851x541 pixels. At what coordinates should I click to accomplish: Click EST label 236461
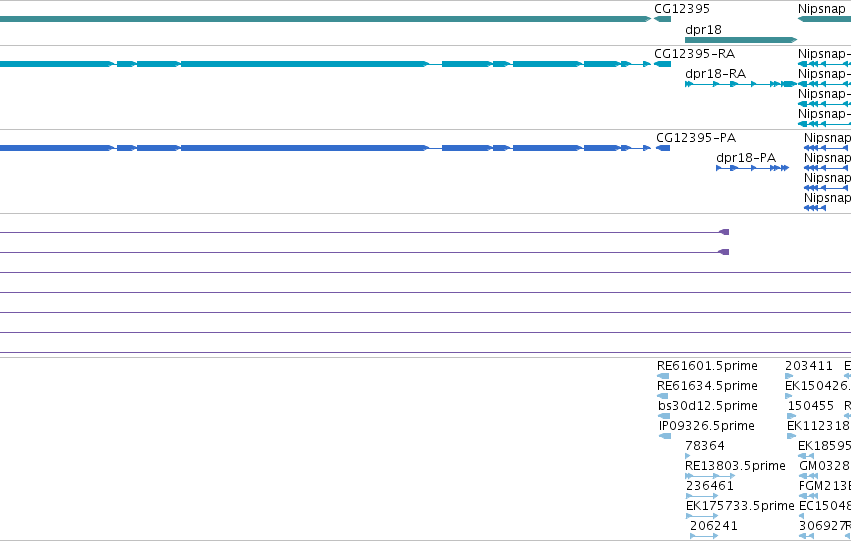click(709, 486)
